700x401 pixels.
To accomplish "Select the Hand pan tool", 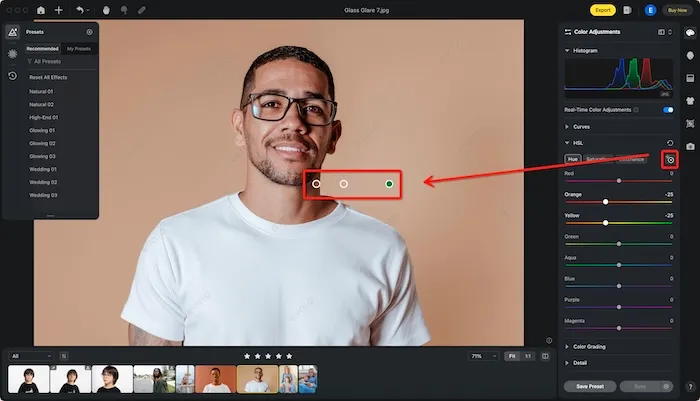I will click(x=106, y=10).
